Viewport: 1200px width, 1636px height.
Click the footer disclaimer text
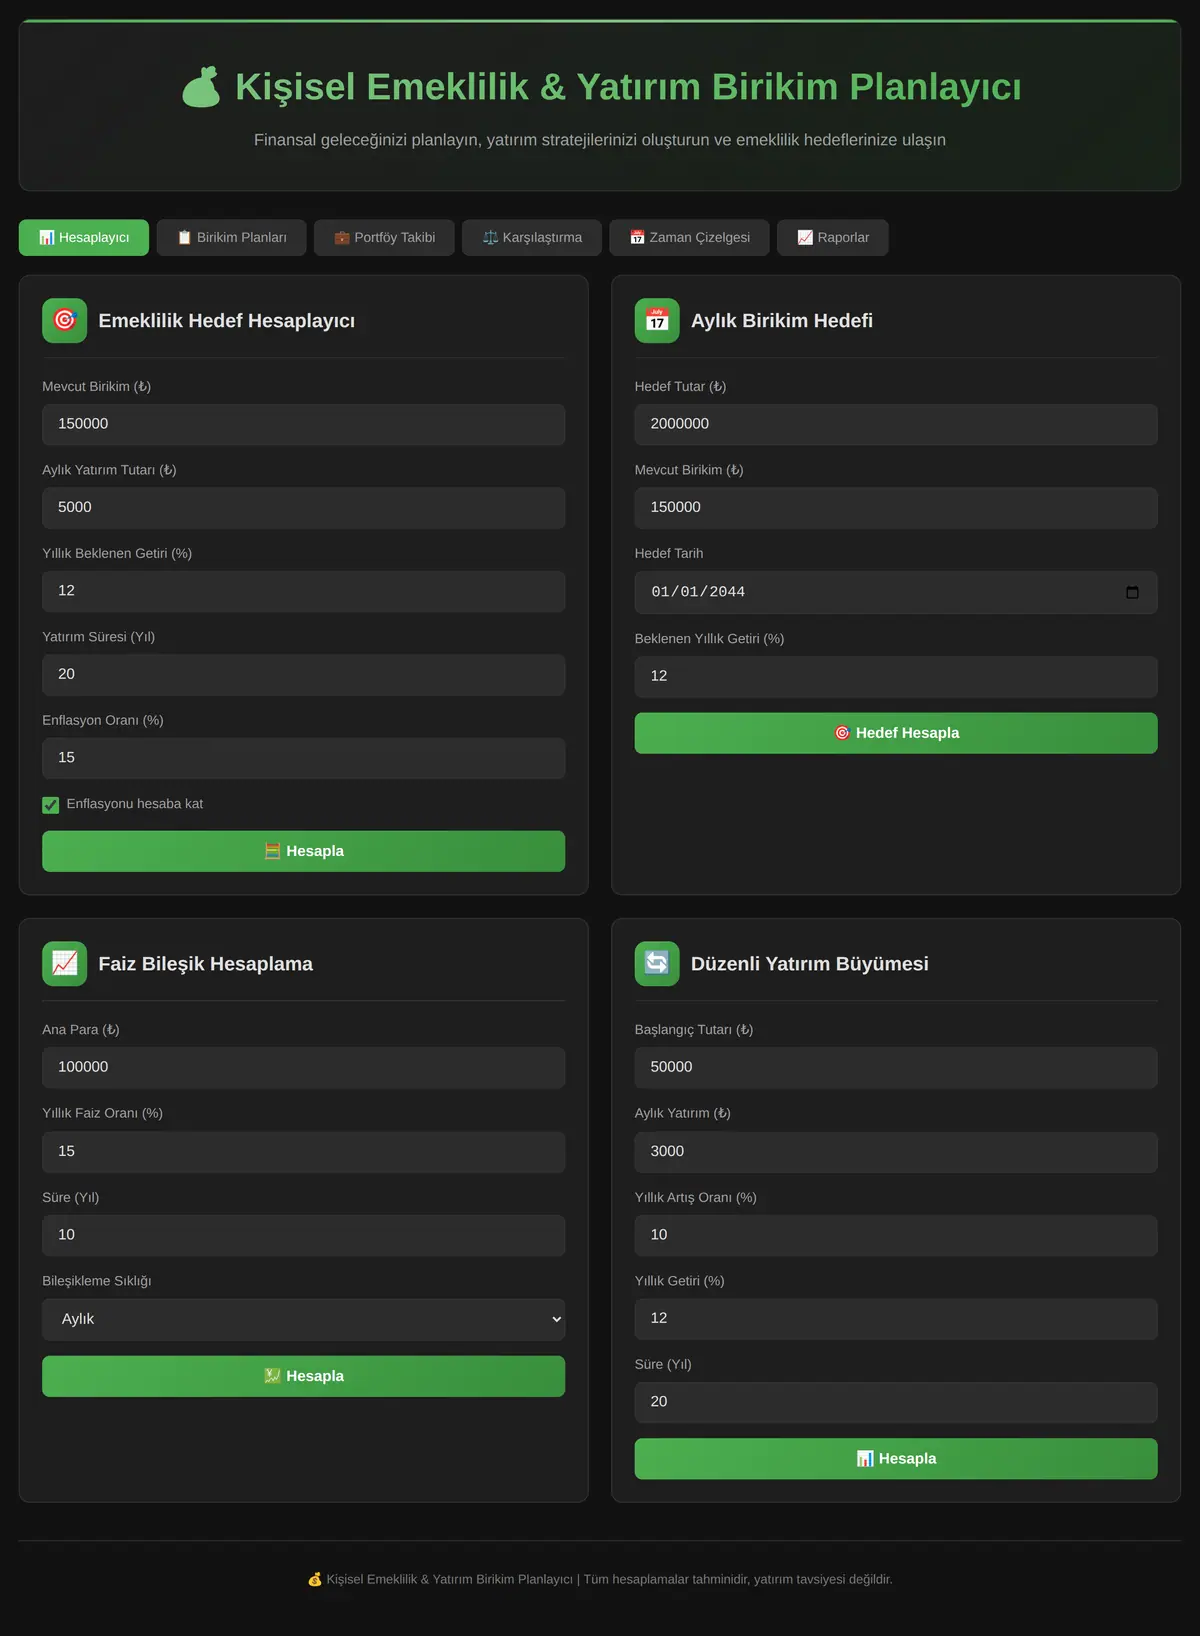(x=600, y=1580)
